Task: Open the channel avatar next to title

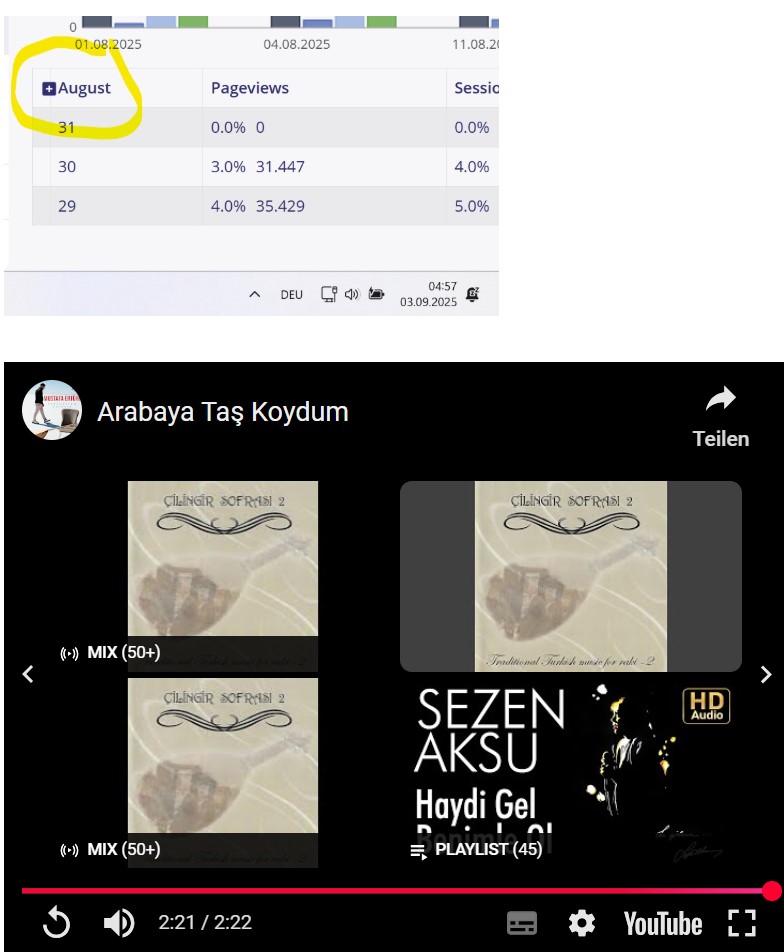Action: 52,410
